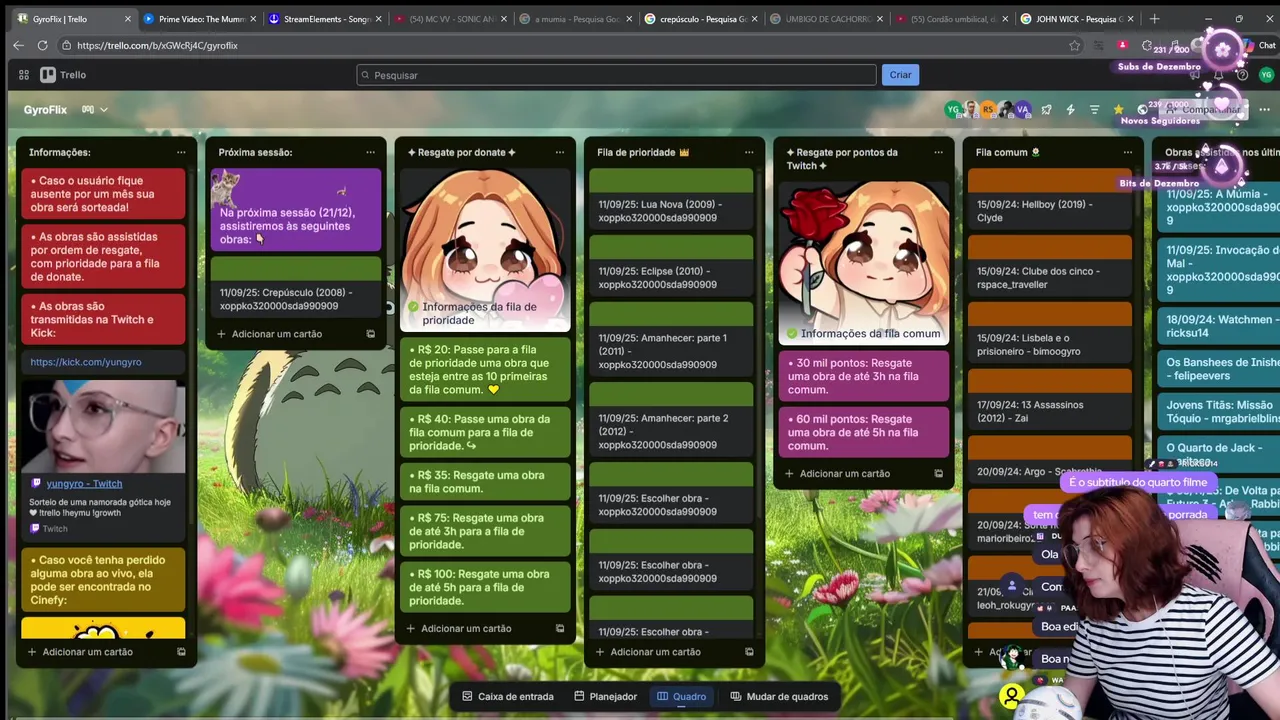Focus the Pesquisar search field
Image resolution: width=1280 pixels, height=720 pixels.
tap(616, 75)
